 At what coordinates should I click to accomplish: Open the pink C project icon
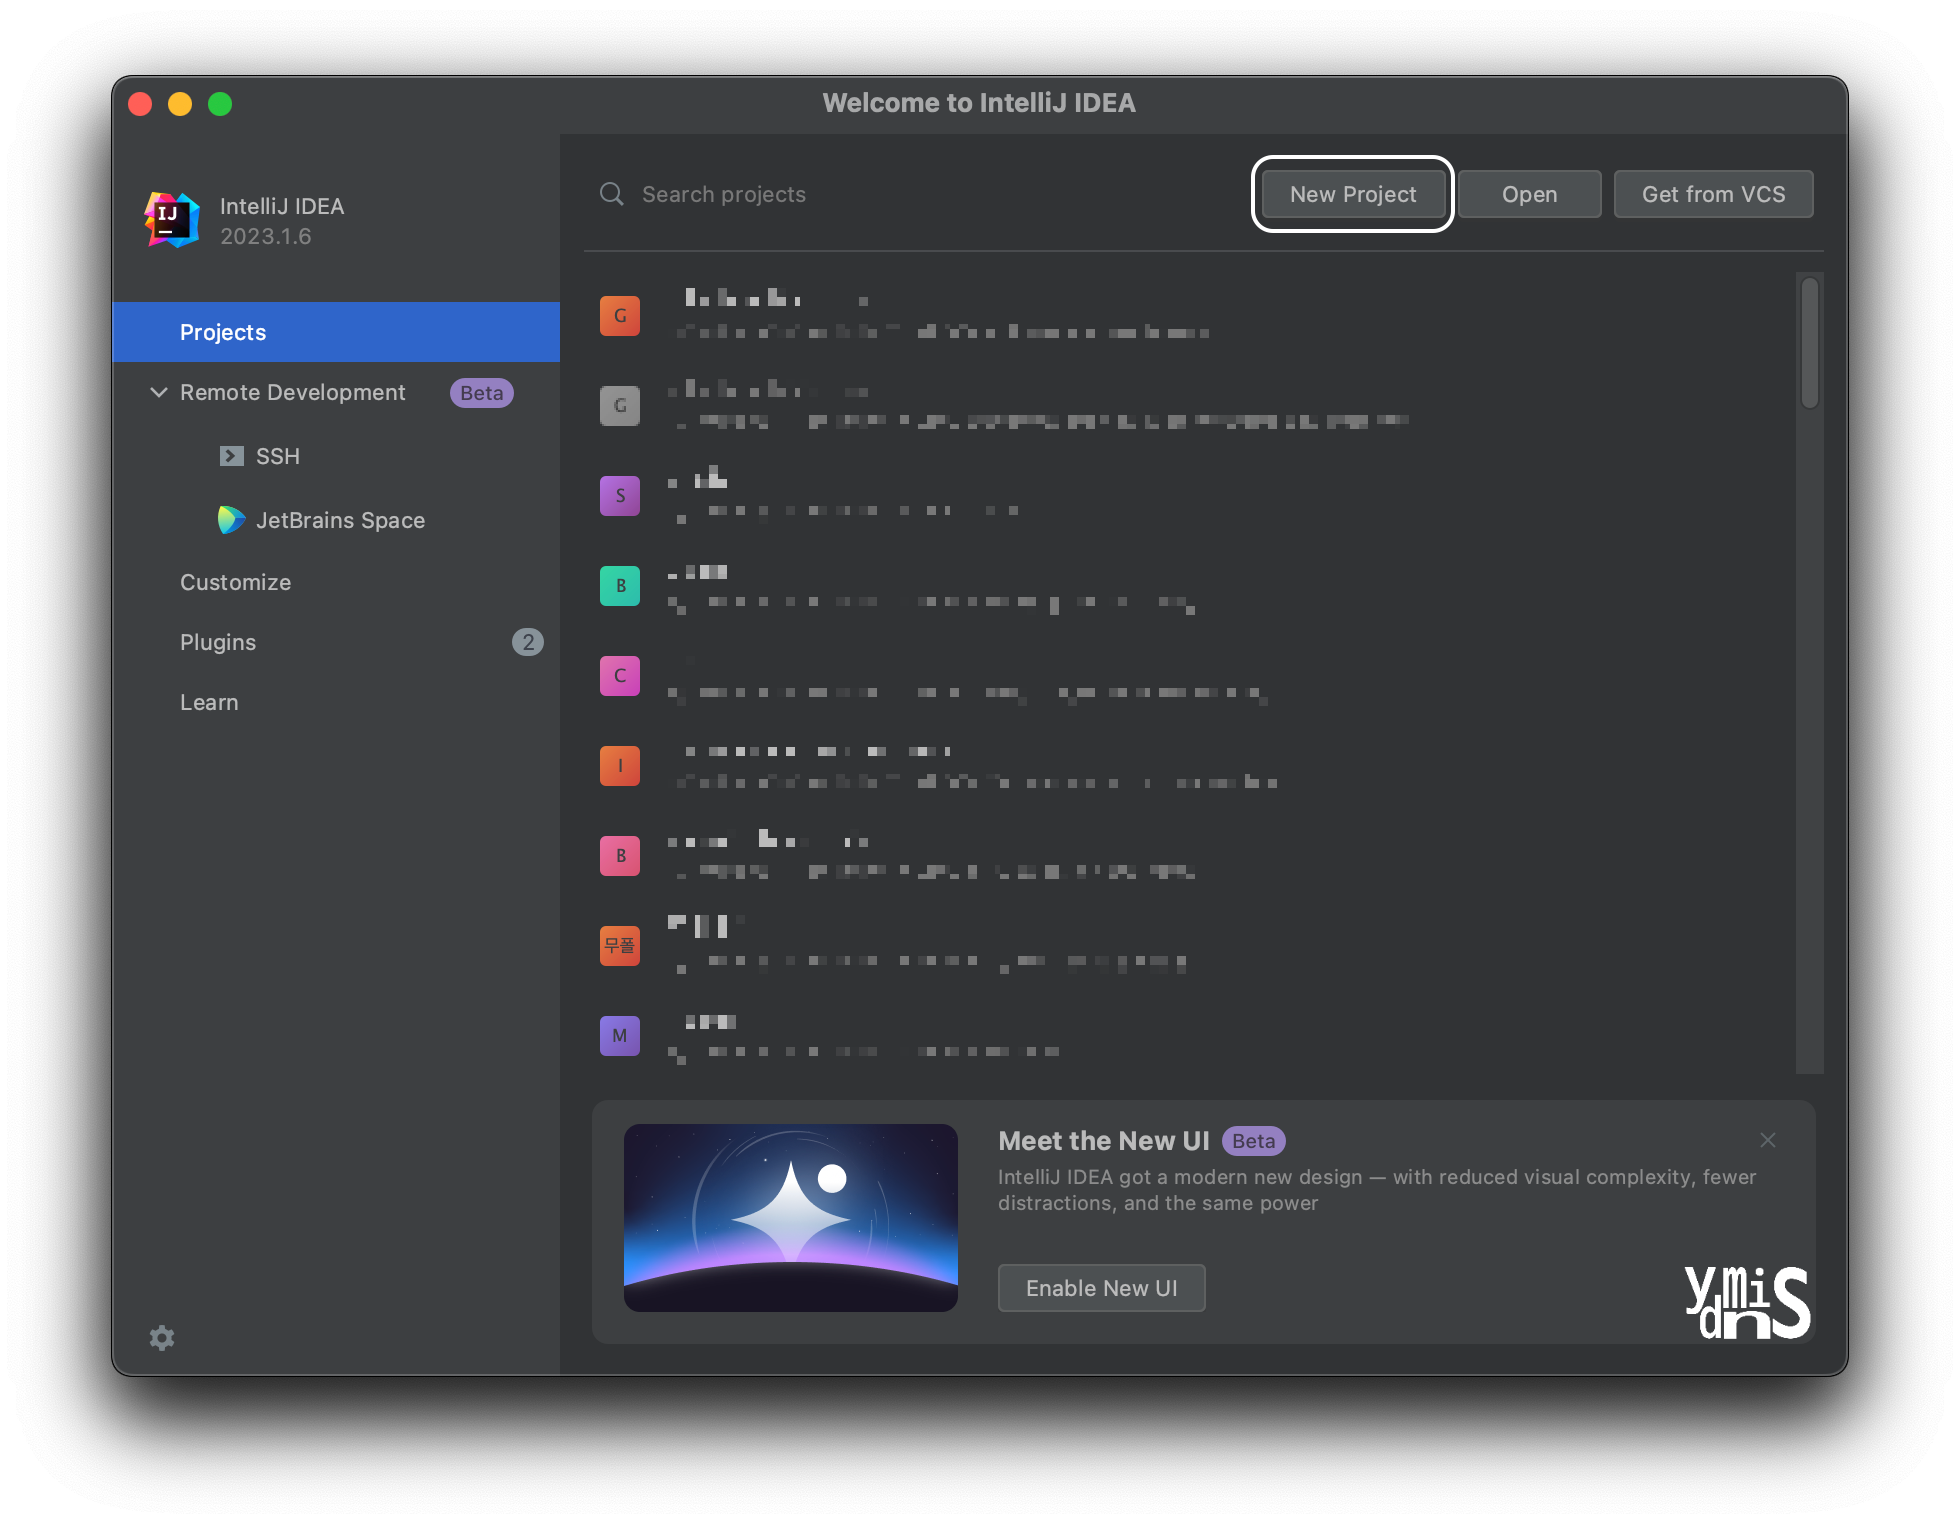coord(620,676)
